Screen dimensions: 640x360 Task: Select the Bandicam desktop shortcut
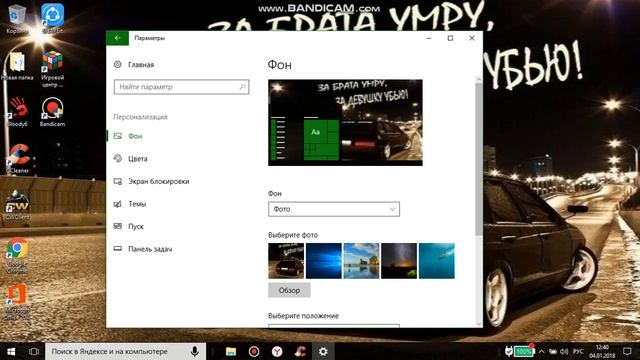point(52,112)
